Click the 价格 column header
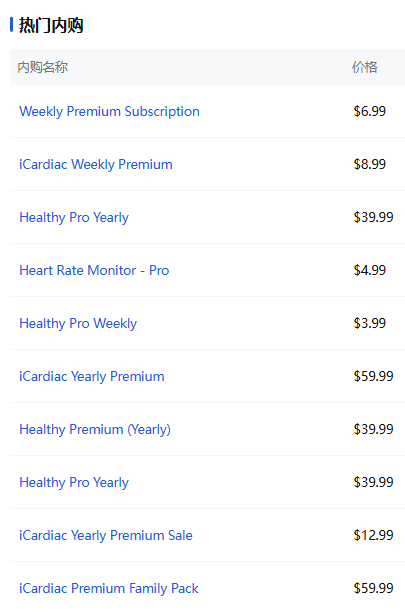 click(x=364, y=67)
